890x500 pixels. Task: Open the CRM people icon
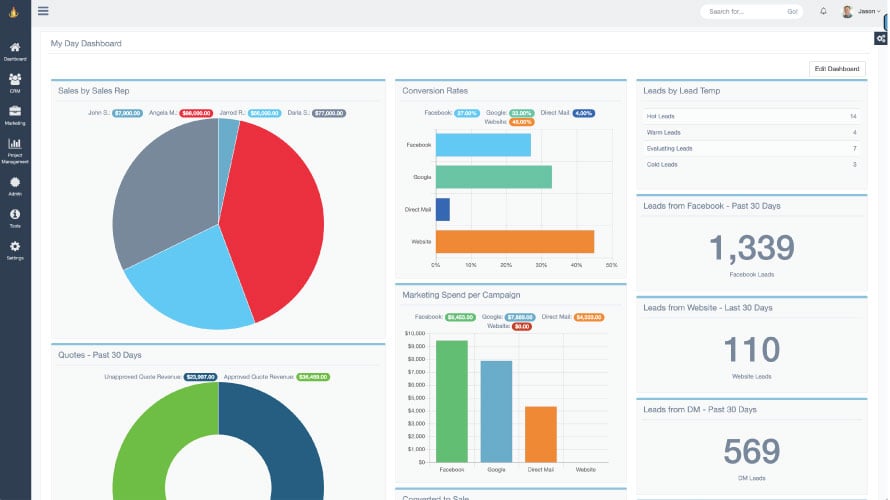click(x=15, y=79)
